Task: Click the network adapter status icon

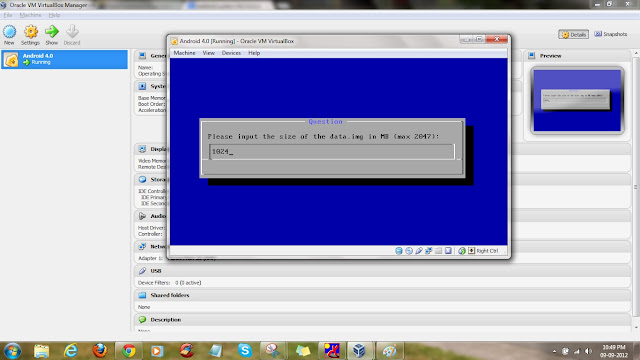Action: coord(428,251)
